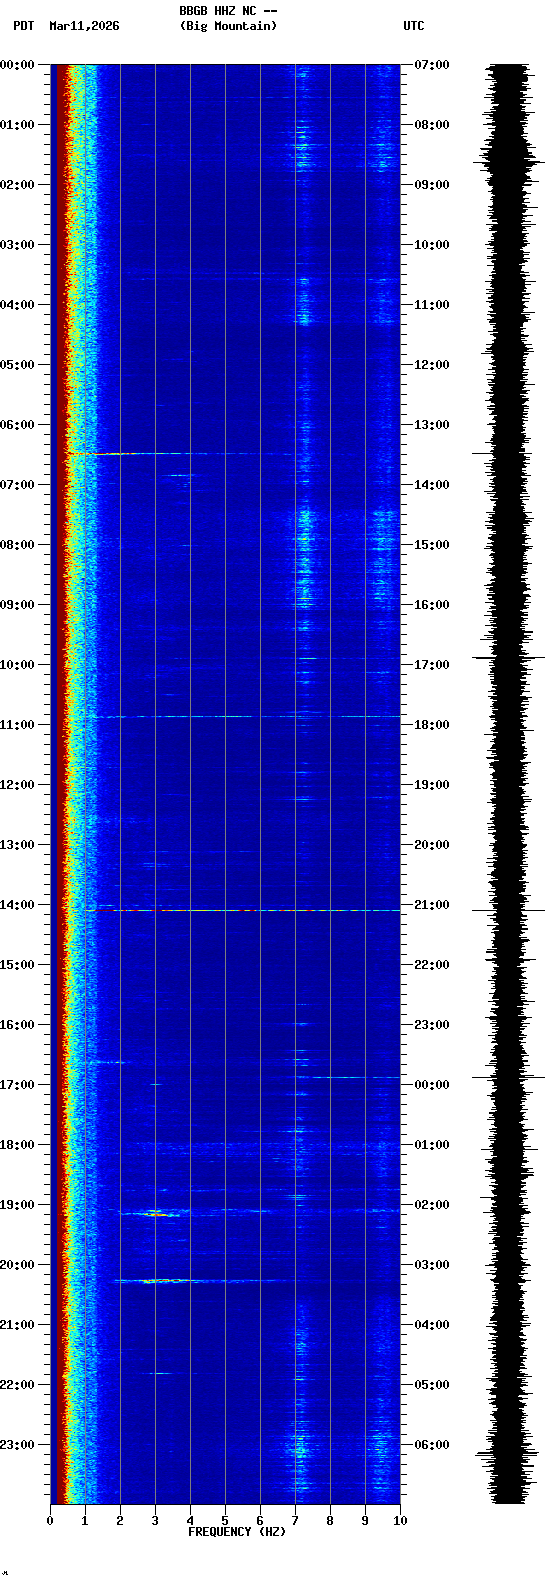The image size is (552, 1584).
Task: Click the 03:00 UTC time label
Action: pos(432,1265)
